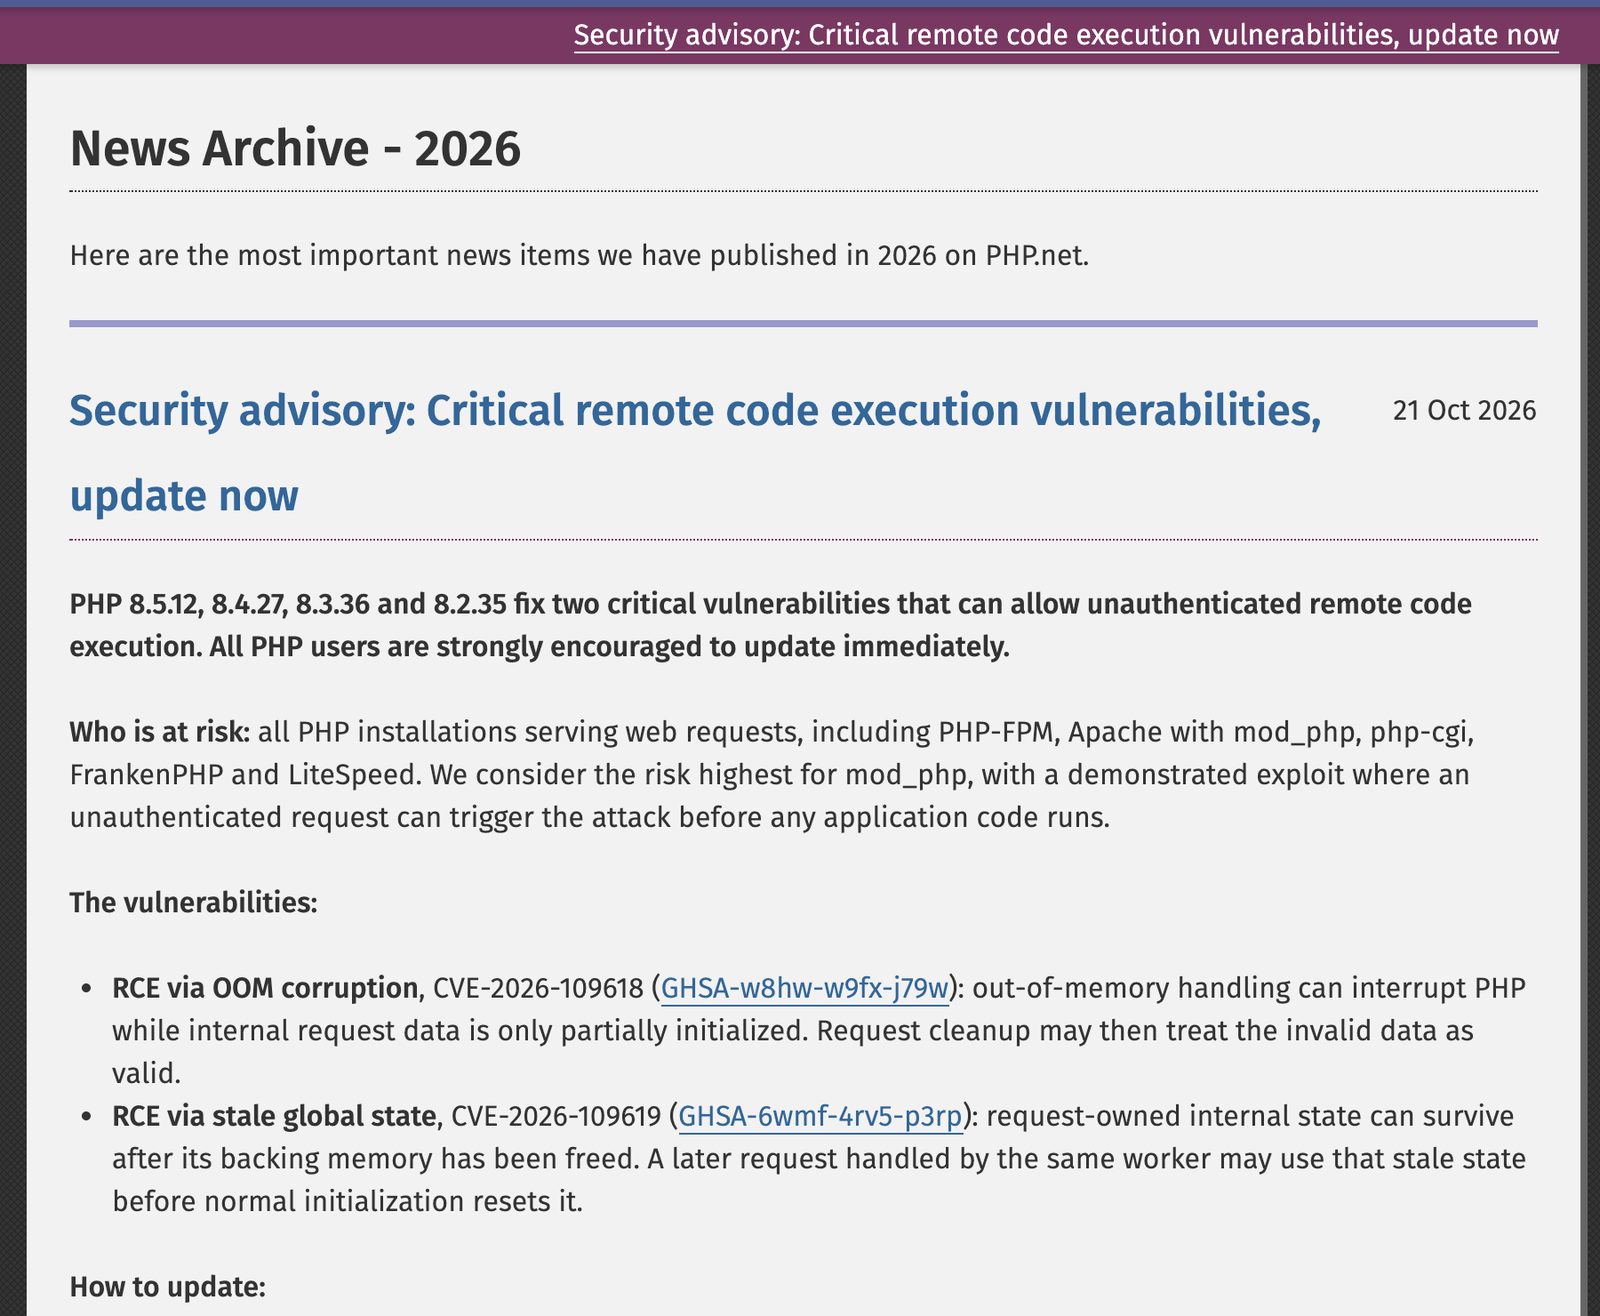The width and height of the screenshot is (1600, 1316).
Task: Click the 'How to update:' heading
Action: pos(167,1286)
